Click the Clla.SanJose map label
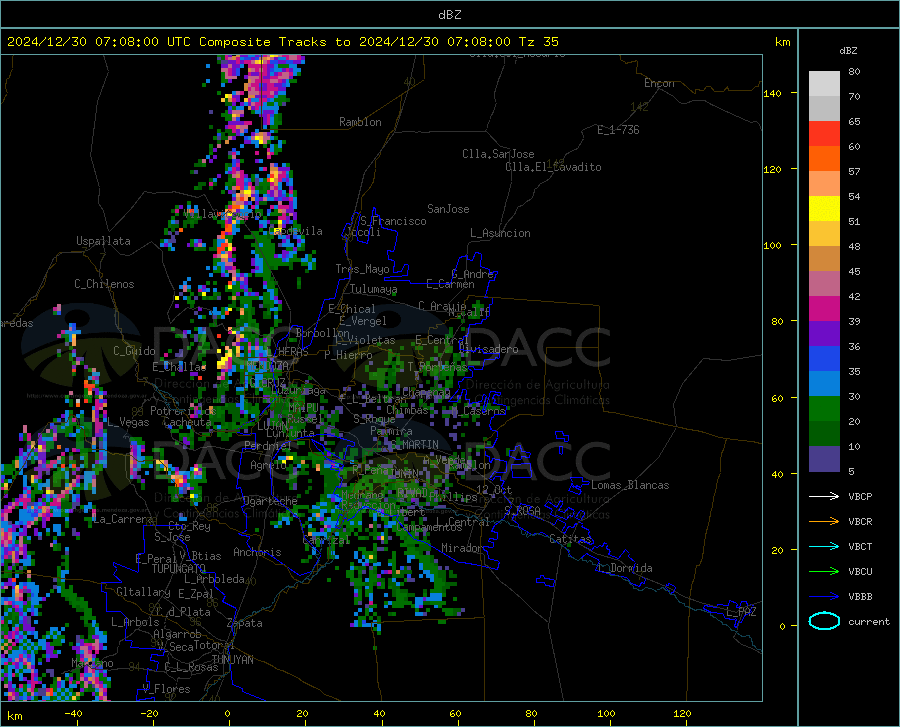 tap(498, 154)
